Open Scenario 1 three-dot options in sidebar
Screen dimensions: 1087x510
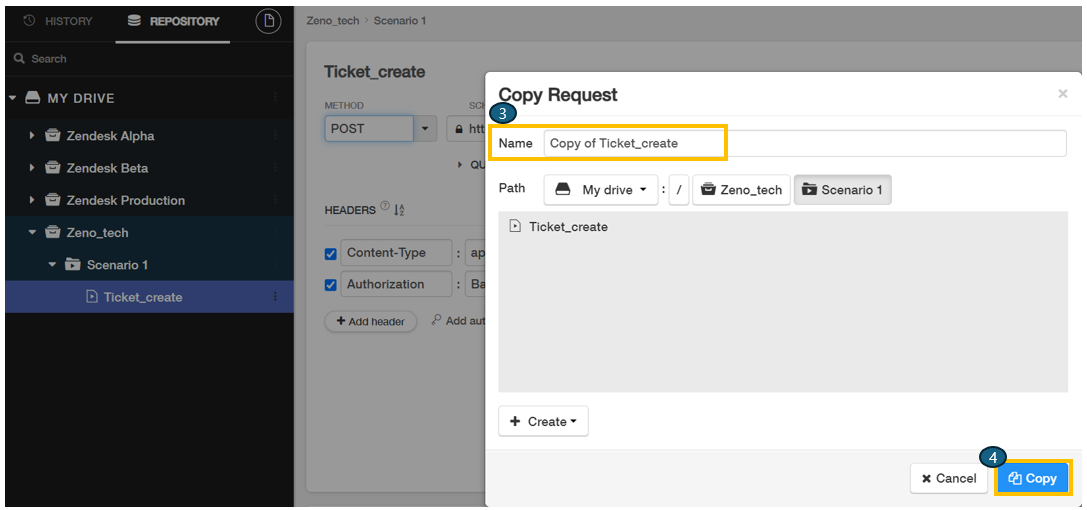pos(275,265)
